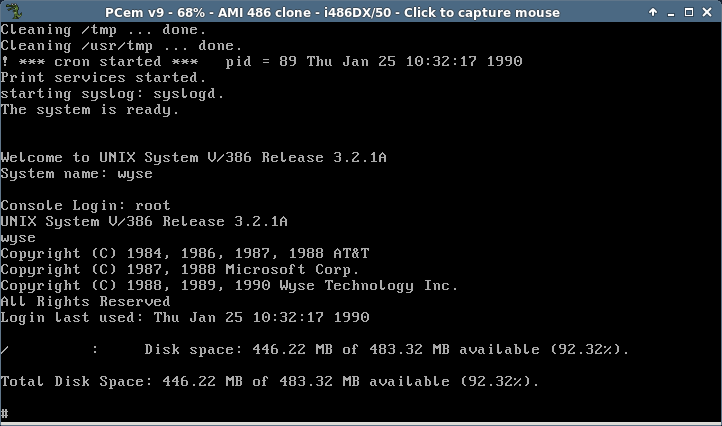Close the PCem window

click(707, 12)
